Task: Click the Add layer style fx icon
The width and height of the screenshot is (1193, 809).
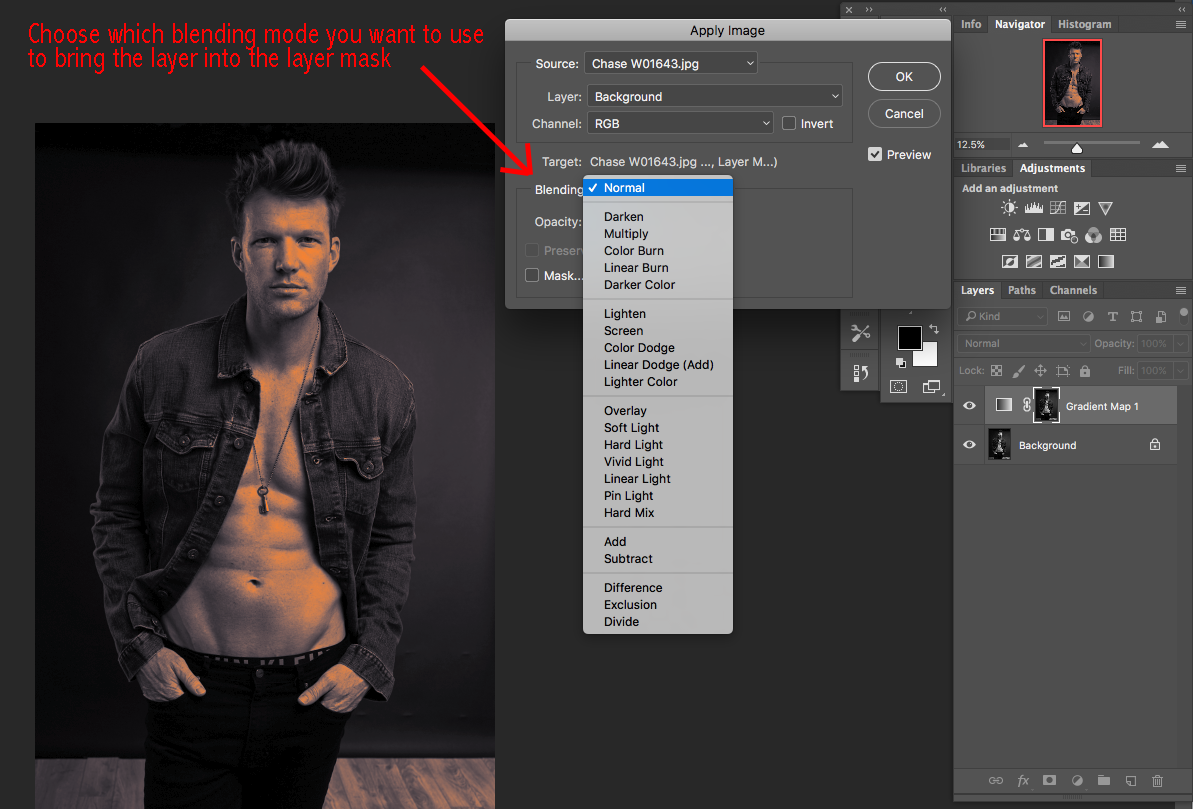Action: pyautogui.click(x=1022, y=781)
